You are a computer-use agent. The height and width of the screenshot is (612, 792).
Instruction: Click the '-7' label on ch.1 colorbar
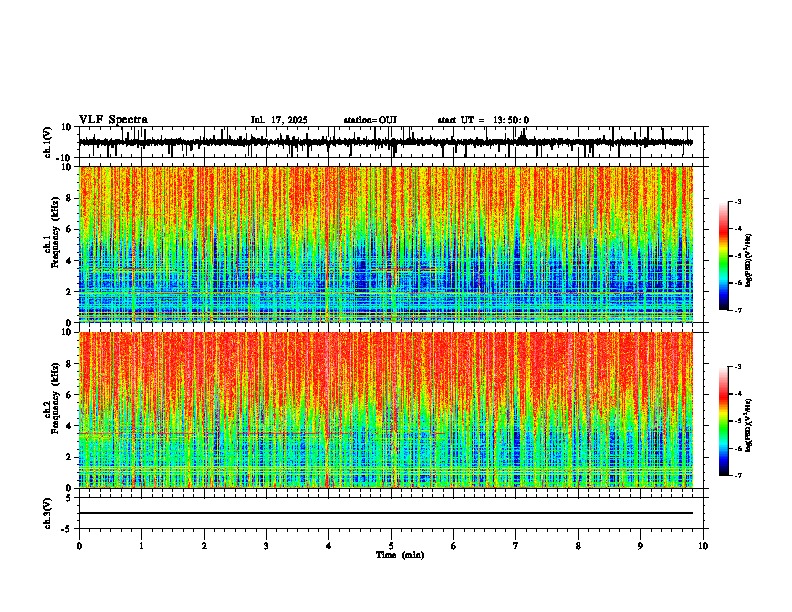(x=738, y=310)
